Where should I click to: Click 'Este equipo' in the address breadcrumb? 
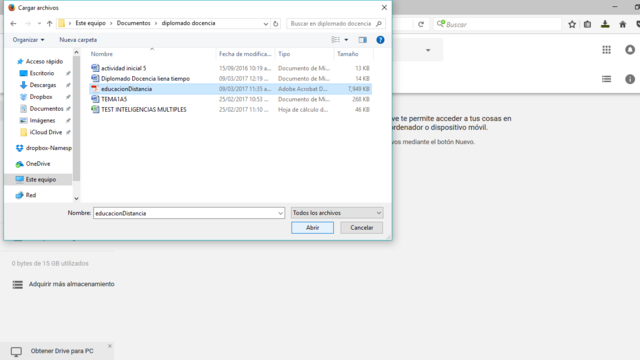tap(91, 23)
